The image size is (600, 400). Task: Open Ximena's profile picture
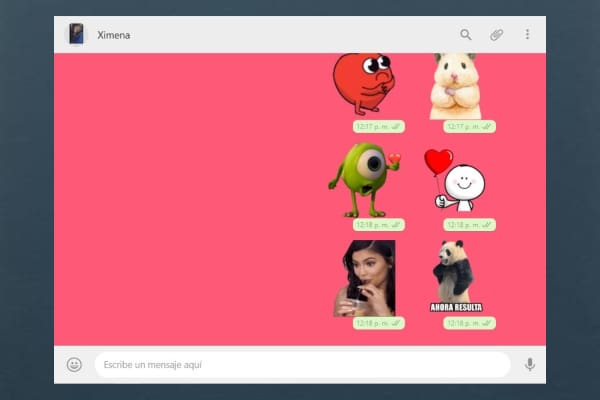point(76,34)
